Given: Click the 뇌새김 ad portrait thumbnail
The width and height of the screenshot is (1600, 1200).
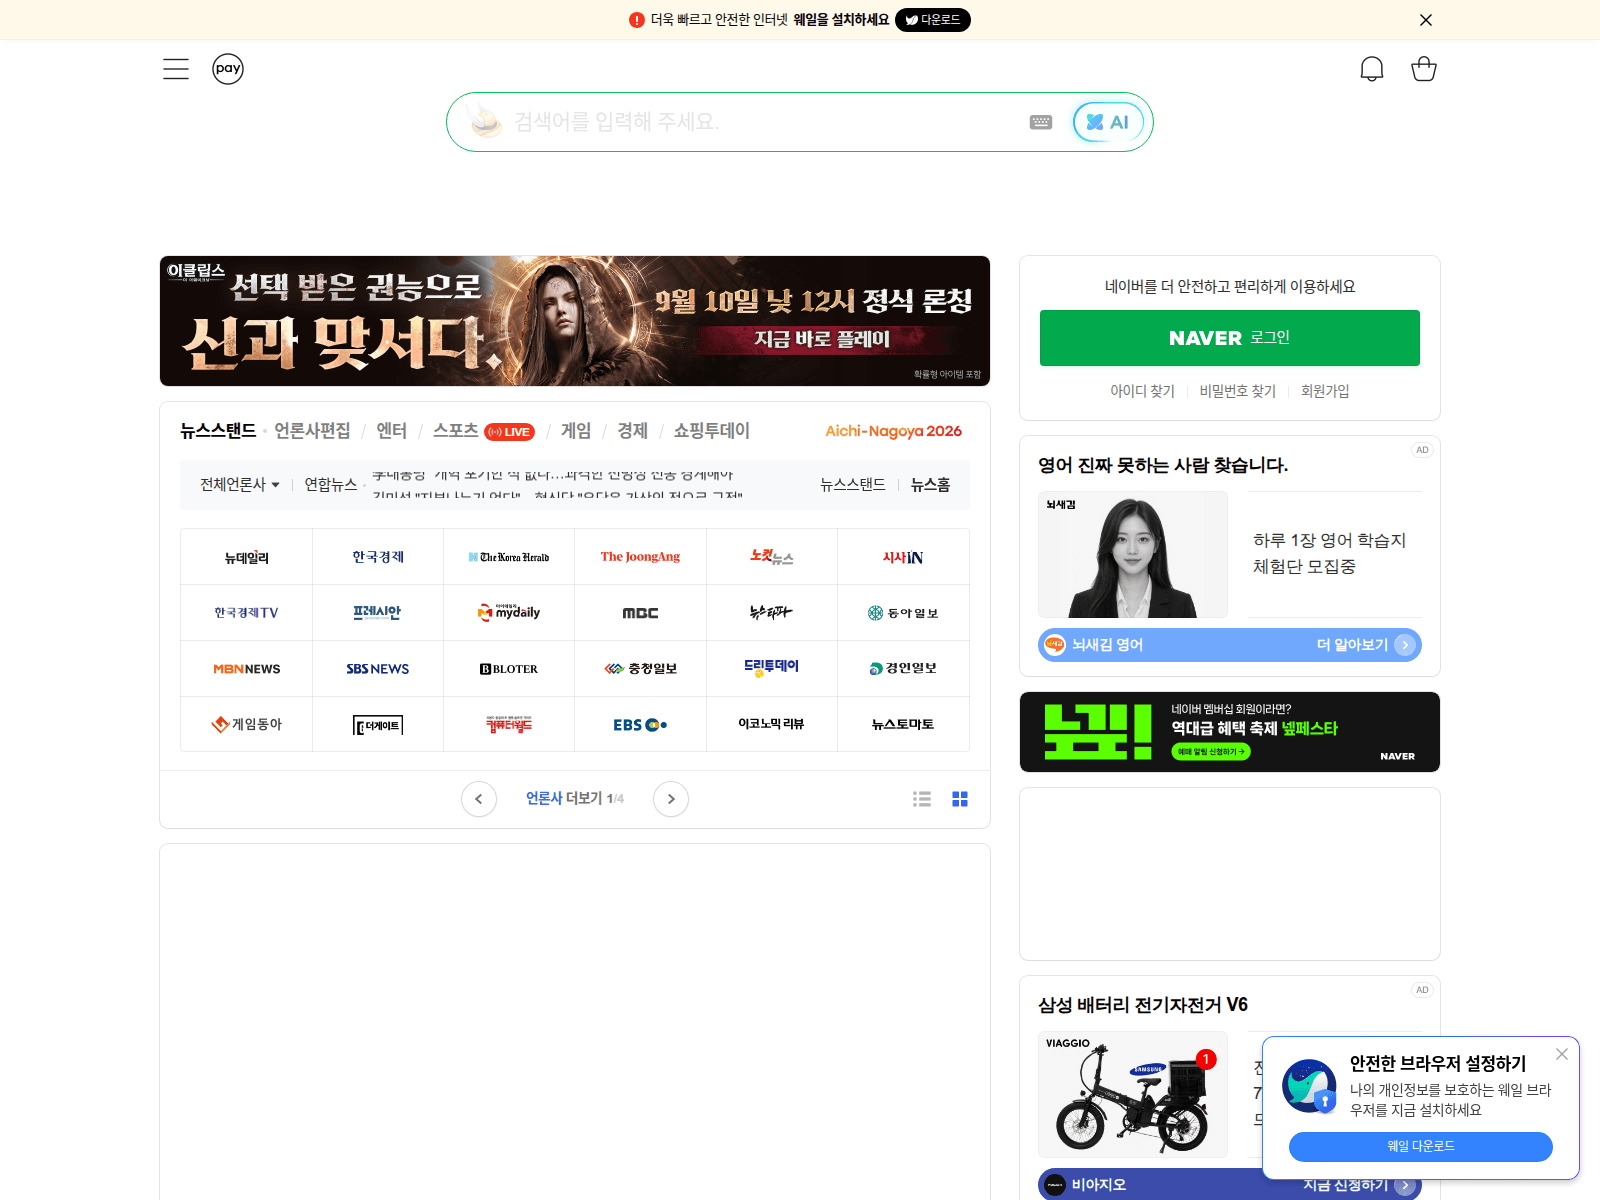Looking at the screenshot, I should [1133, 554].
